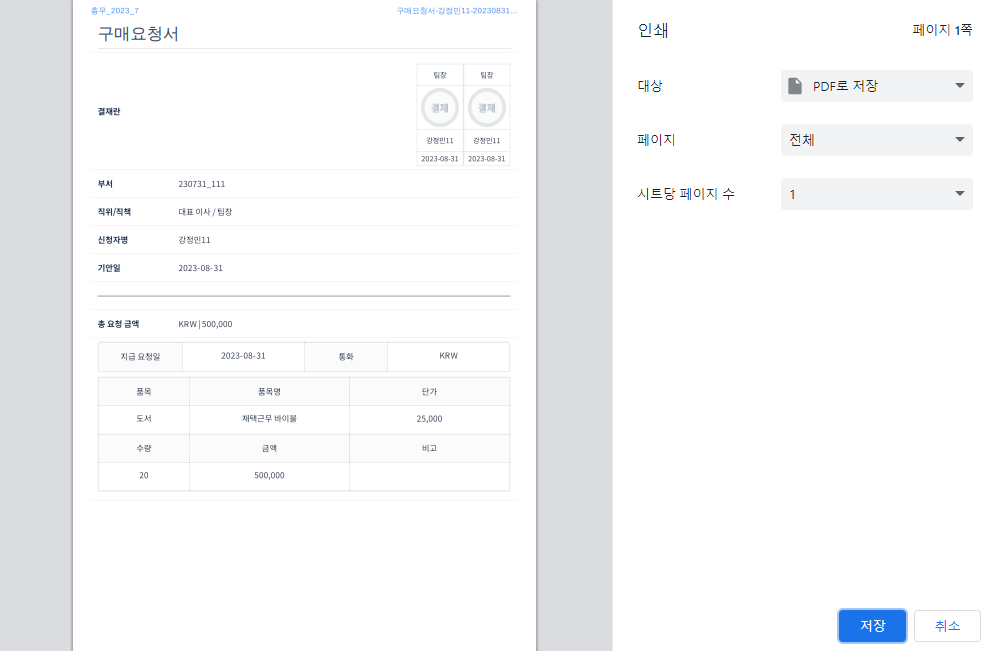The height and width of the screenshot is (651, 992).
Task: Click the 구매요청서 title in preview
Action: coord(138,34)
